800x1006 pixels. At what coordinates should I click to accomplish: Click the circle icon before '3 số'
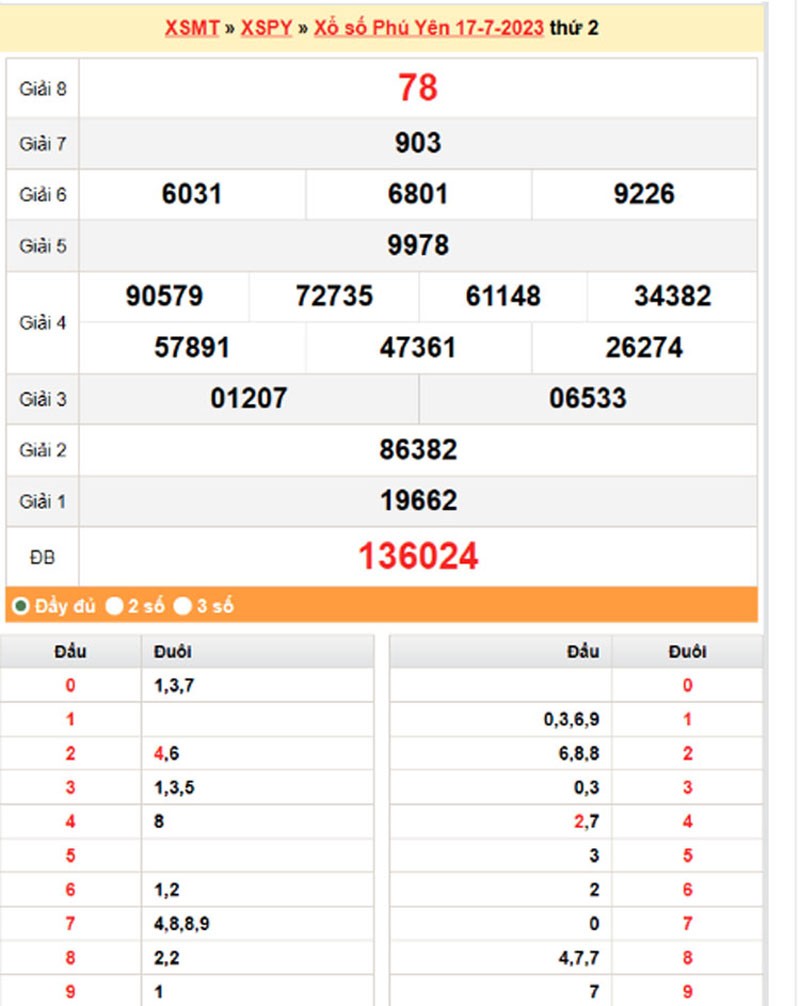coord(183,605)
